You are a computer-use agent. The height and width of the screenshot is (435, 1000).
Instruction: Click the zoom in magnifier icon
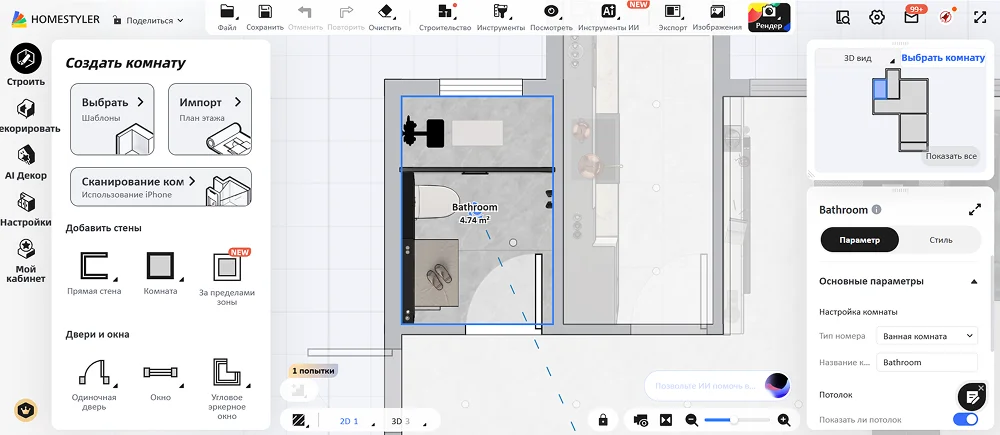[784, 420]
